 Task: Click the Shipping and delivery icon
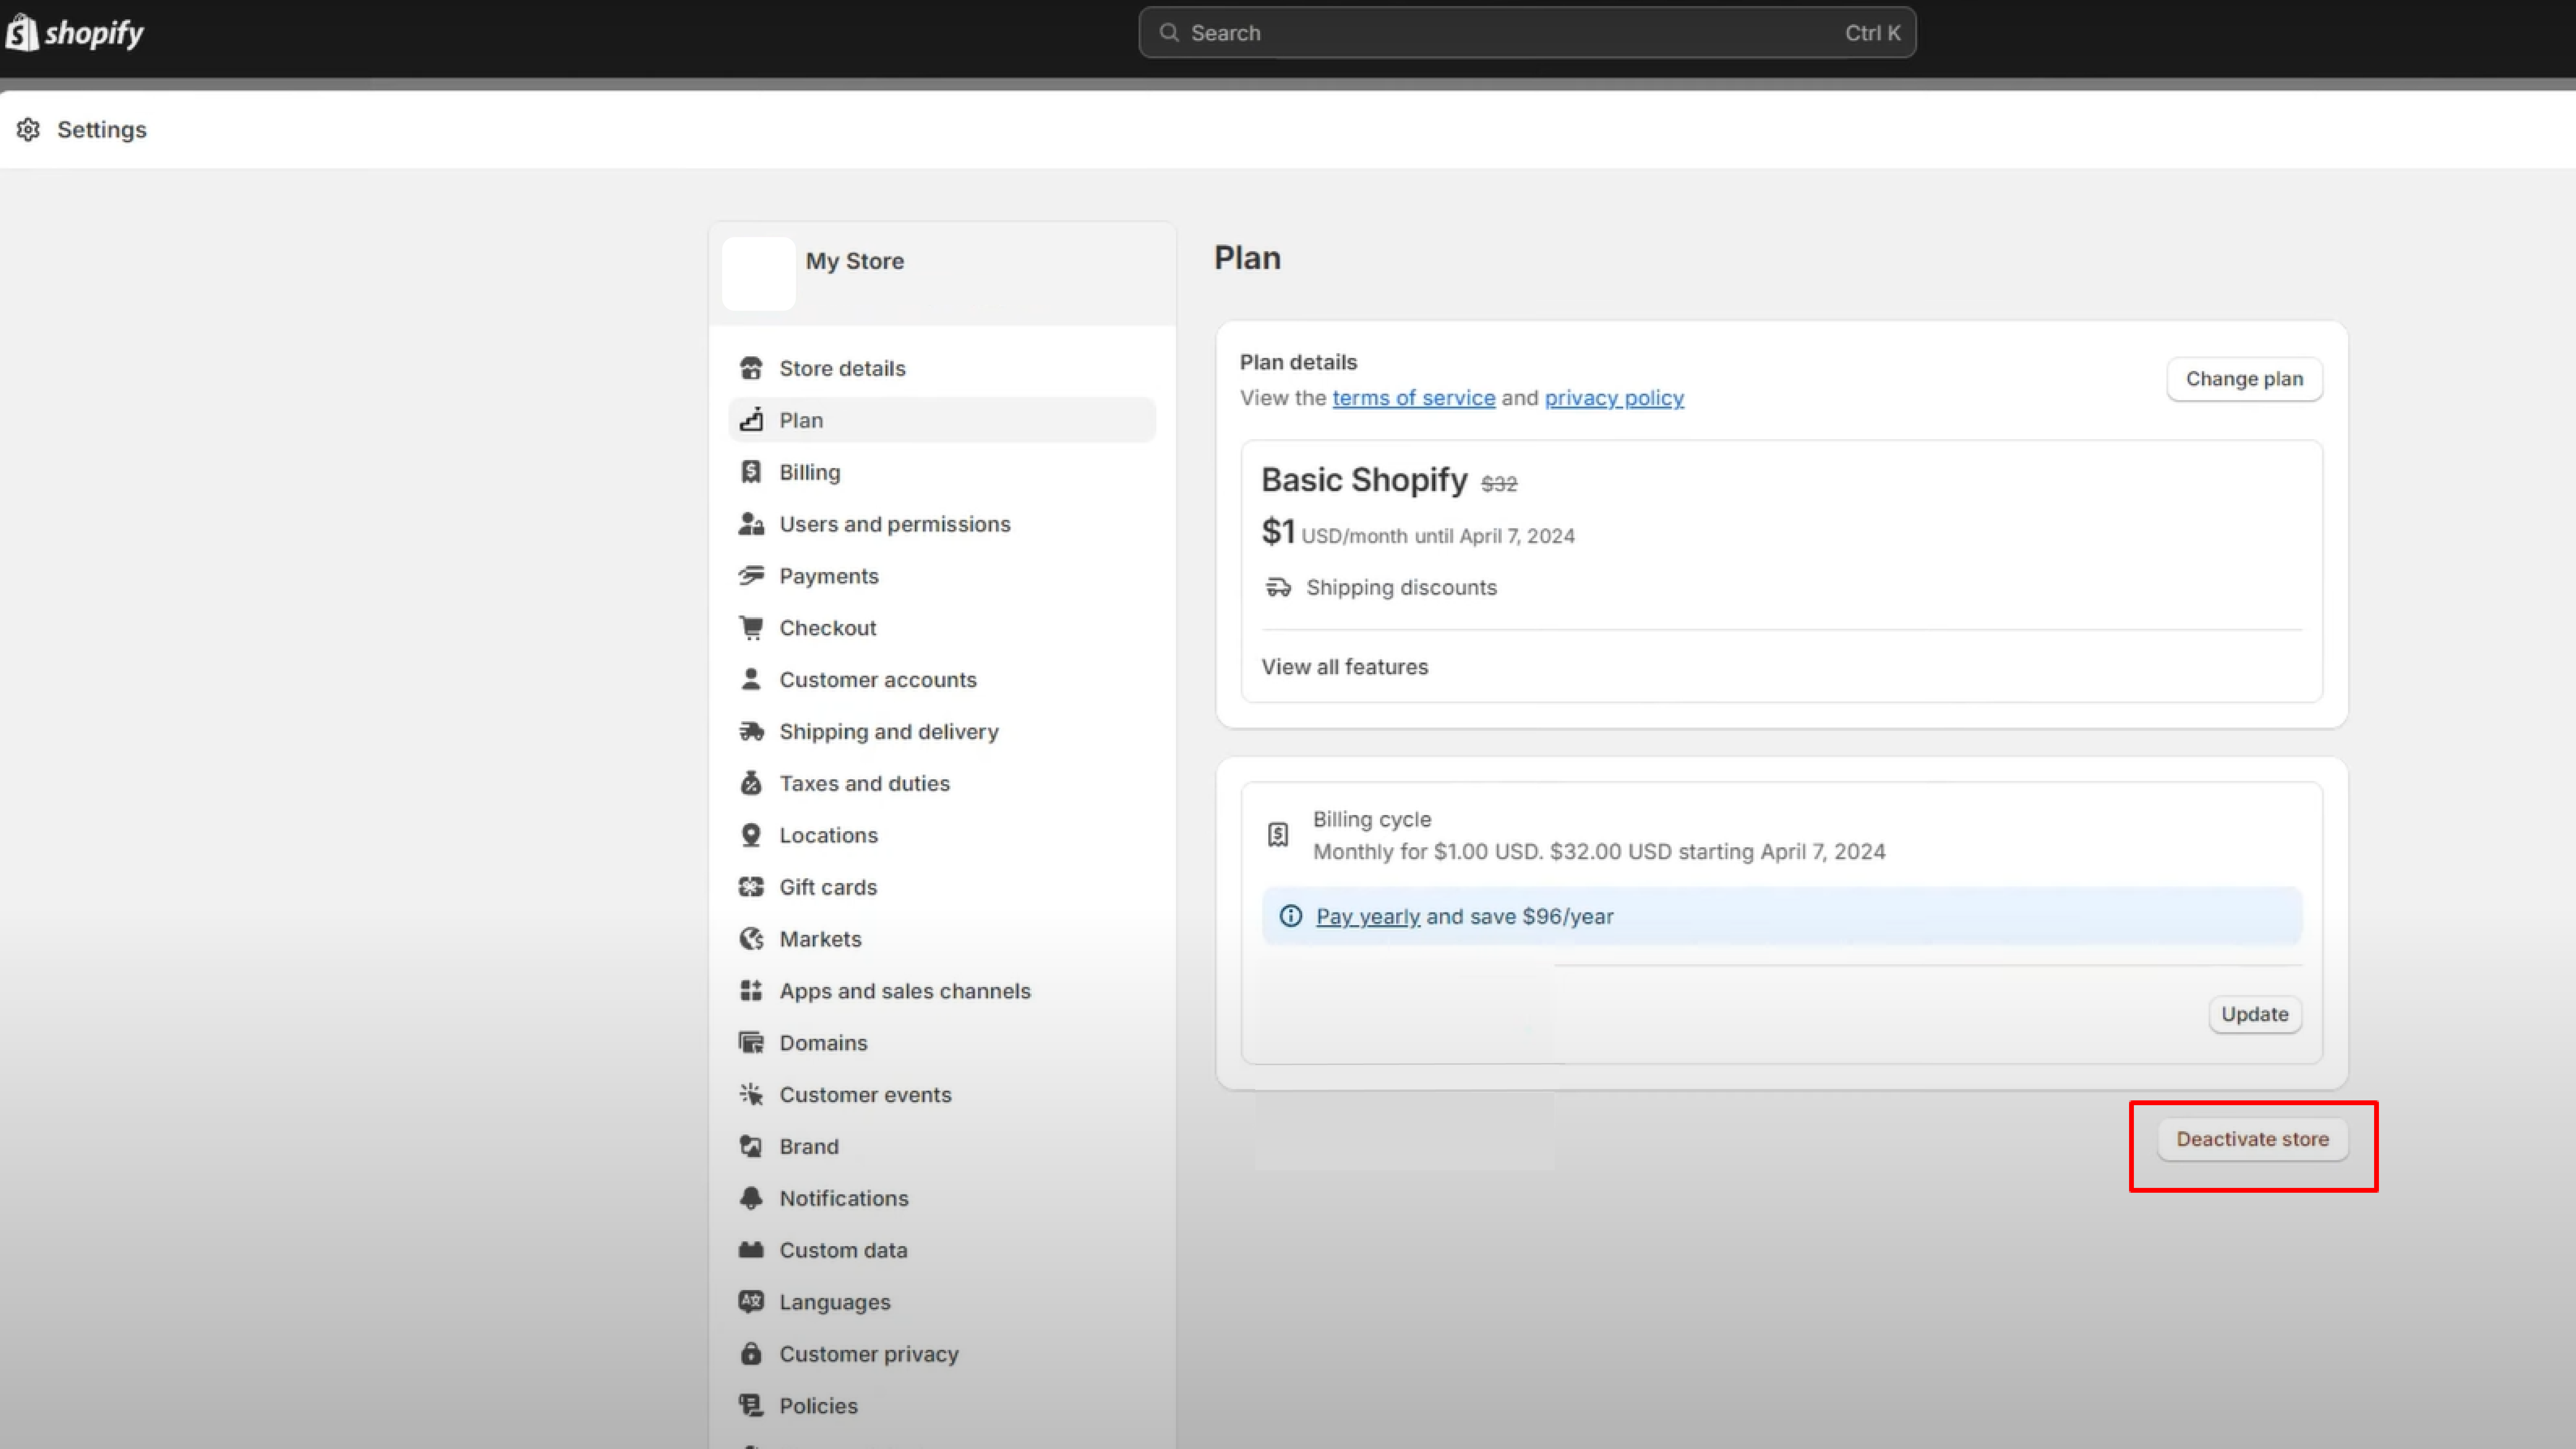(750, 731)
